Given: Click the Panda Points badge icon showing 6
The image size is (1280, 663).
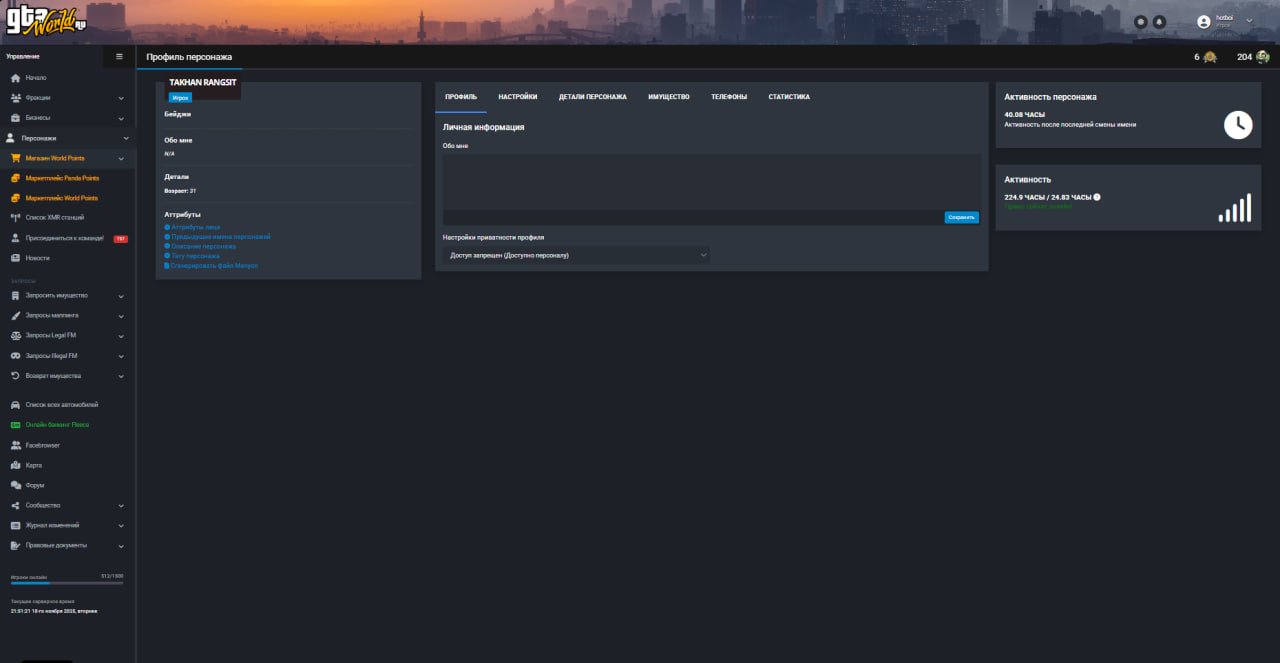Looking at the screenshot, I should [1210, 57].
